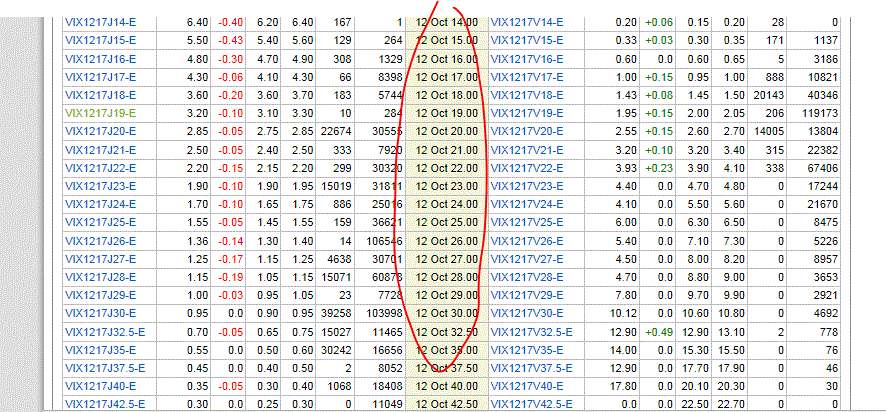Open the VIX1217V42.5-E put option link
Screen dimensions: 886x412
click(531, 405)
